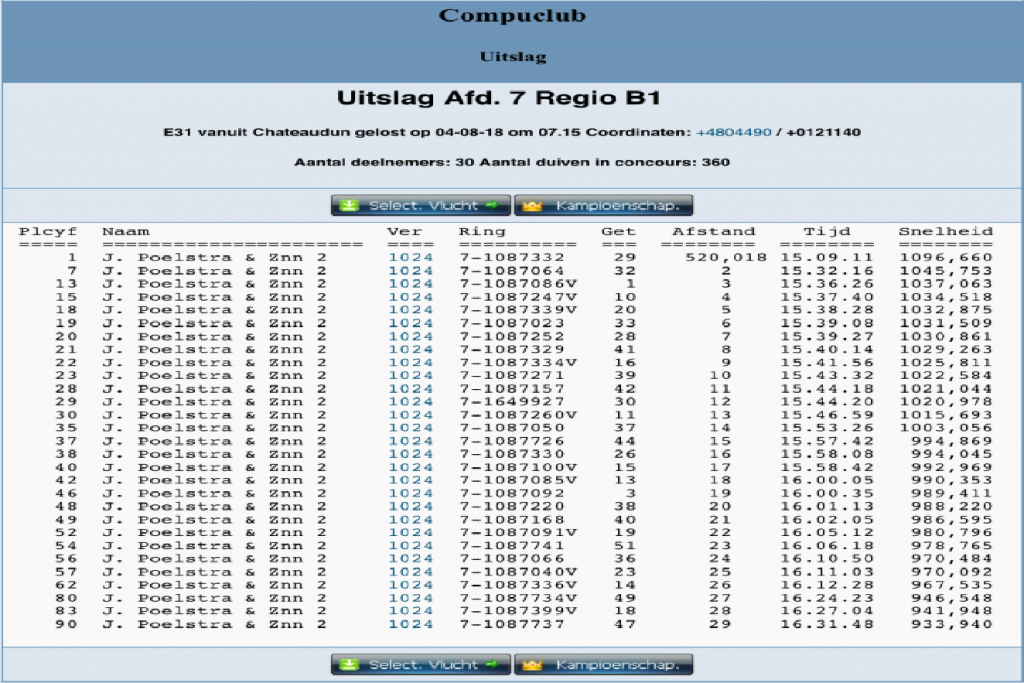
Task: Follow 1024 link for ring 7-1087741
Action: point(410,546)
